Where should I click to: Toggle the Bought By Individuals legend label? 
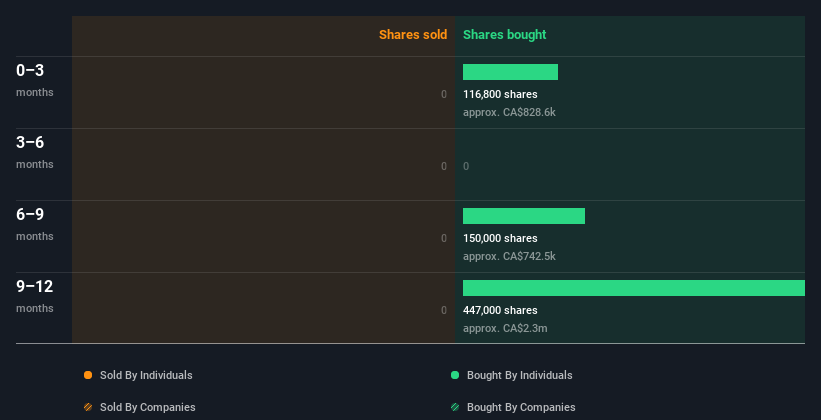[519, 375]
